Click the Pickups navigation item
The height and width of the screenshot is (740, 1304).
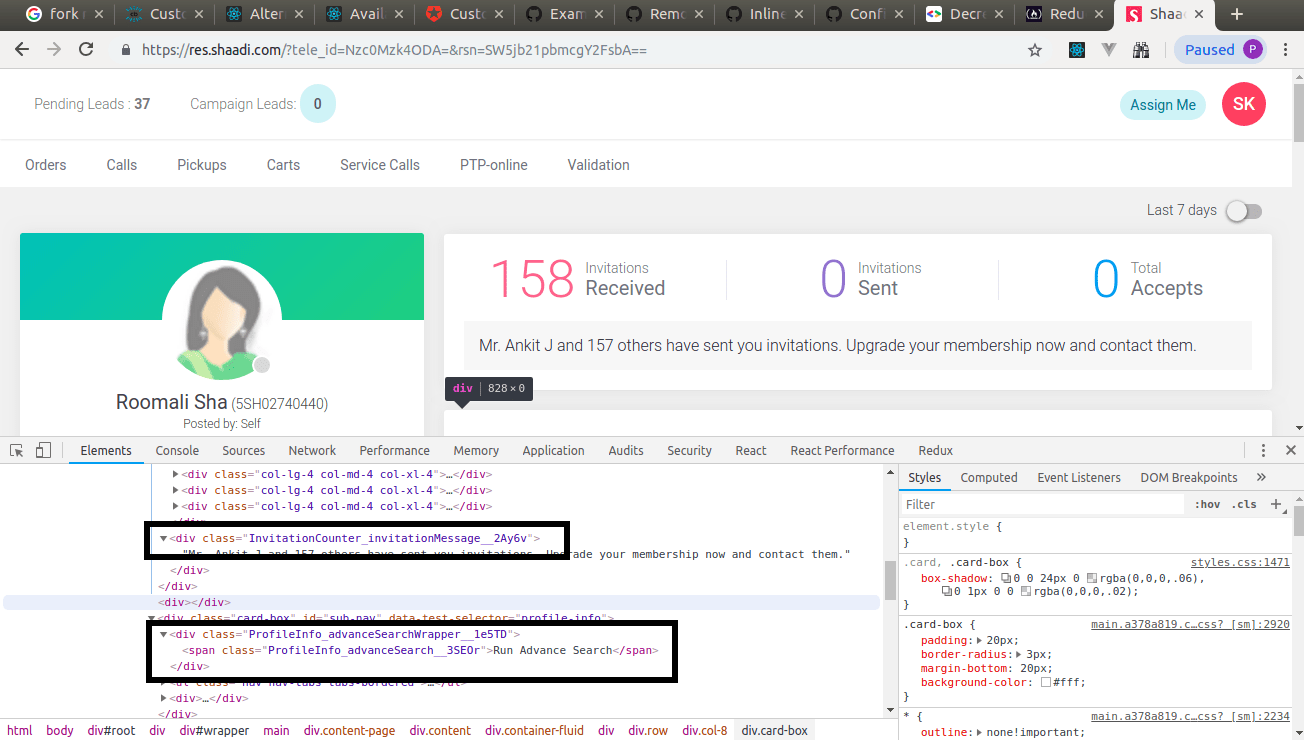[202, 165]
